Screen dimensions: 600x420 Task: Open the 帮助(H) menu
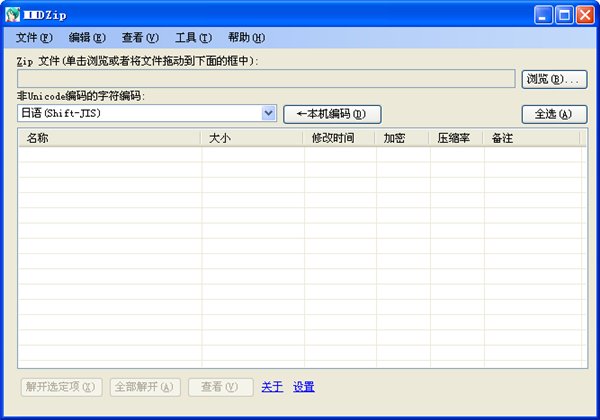(246, 37)
